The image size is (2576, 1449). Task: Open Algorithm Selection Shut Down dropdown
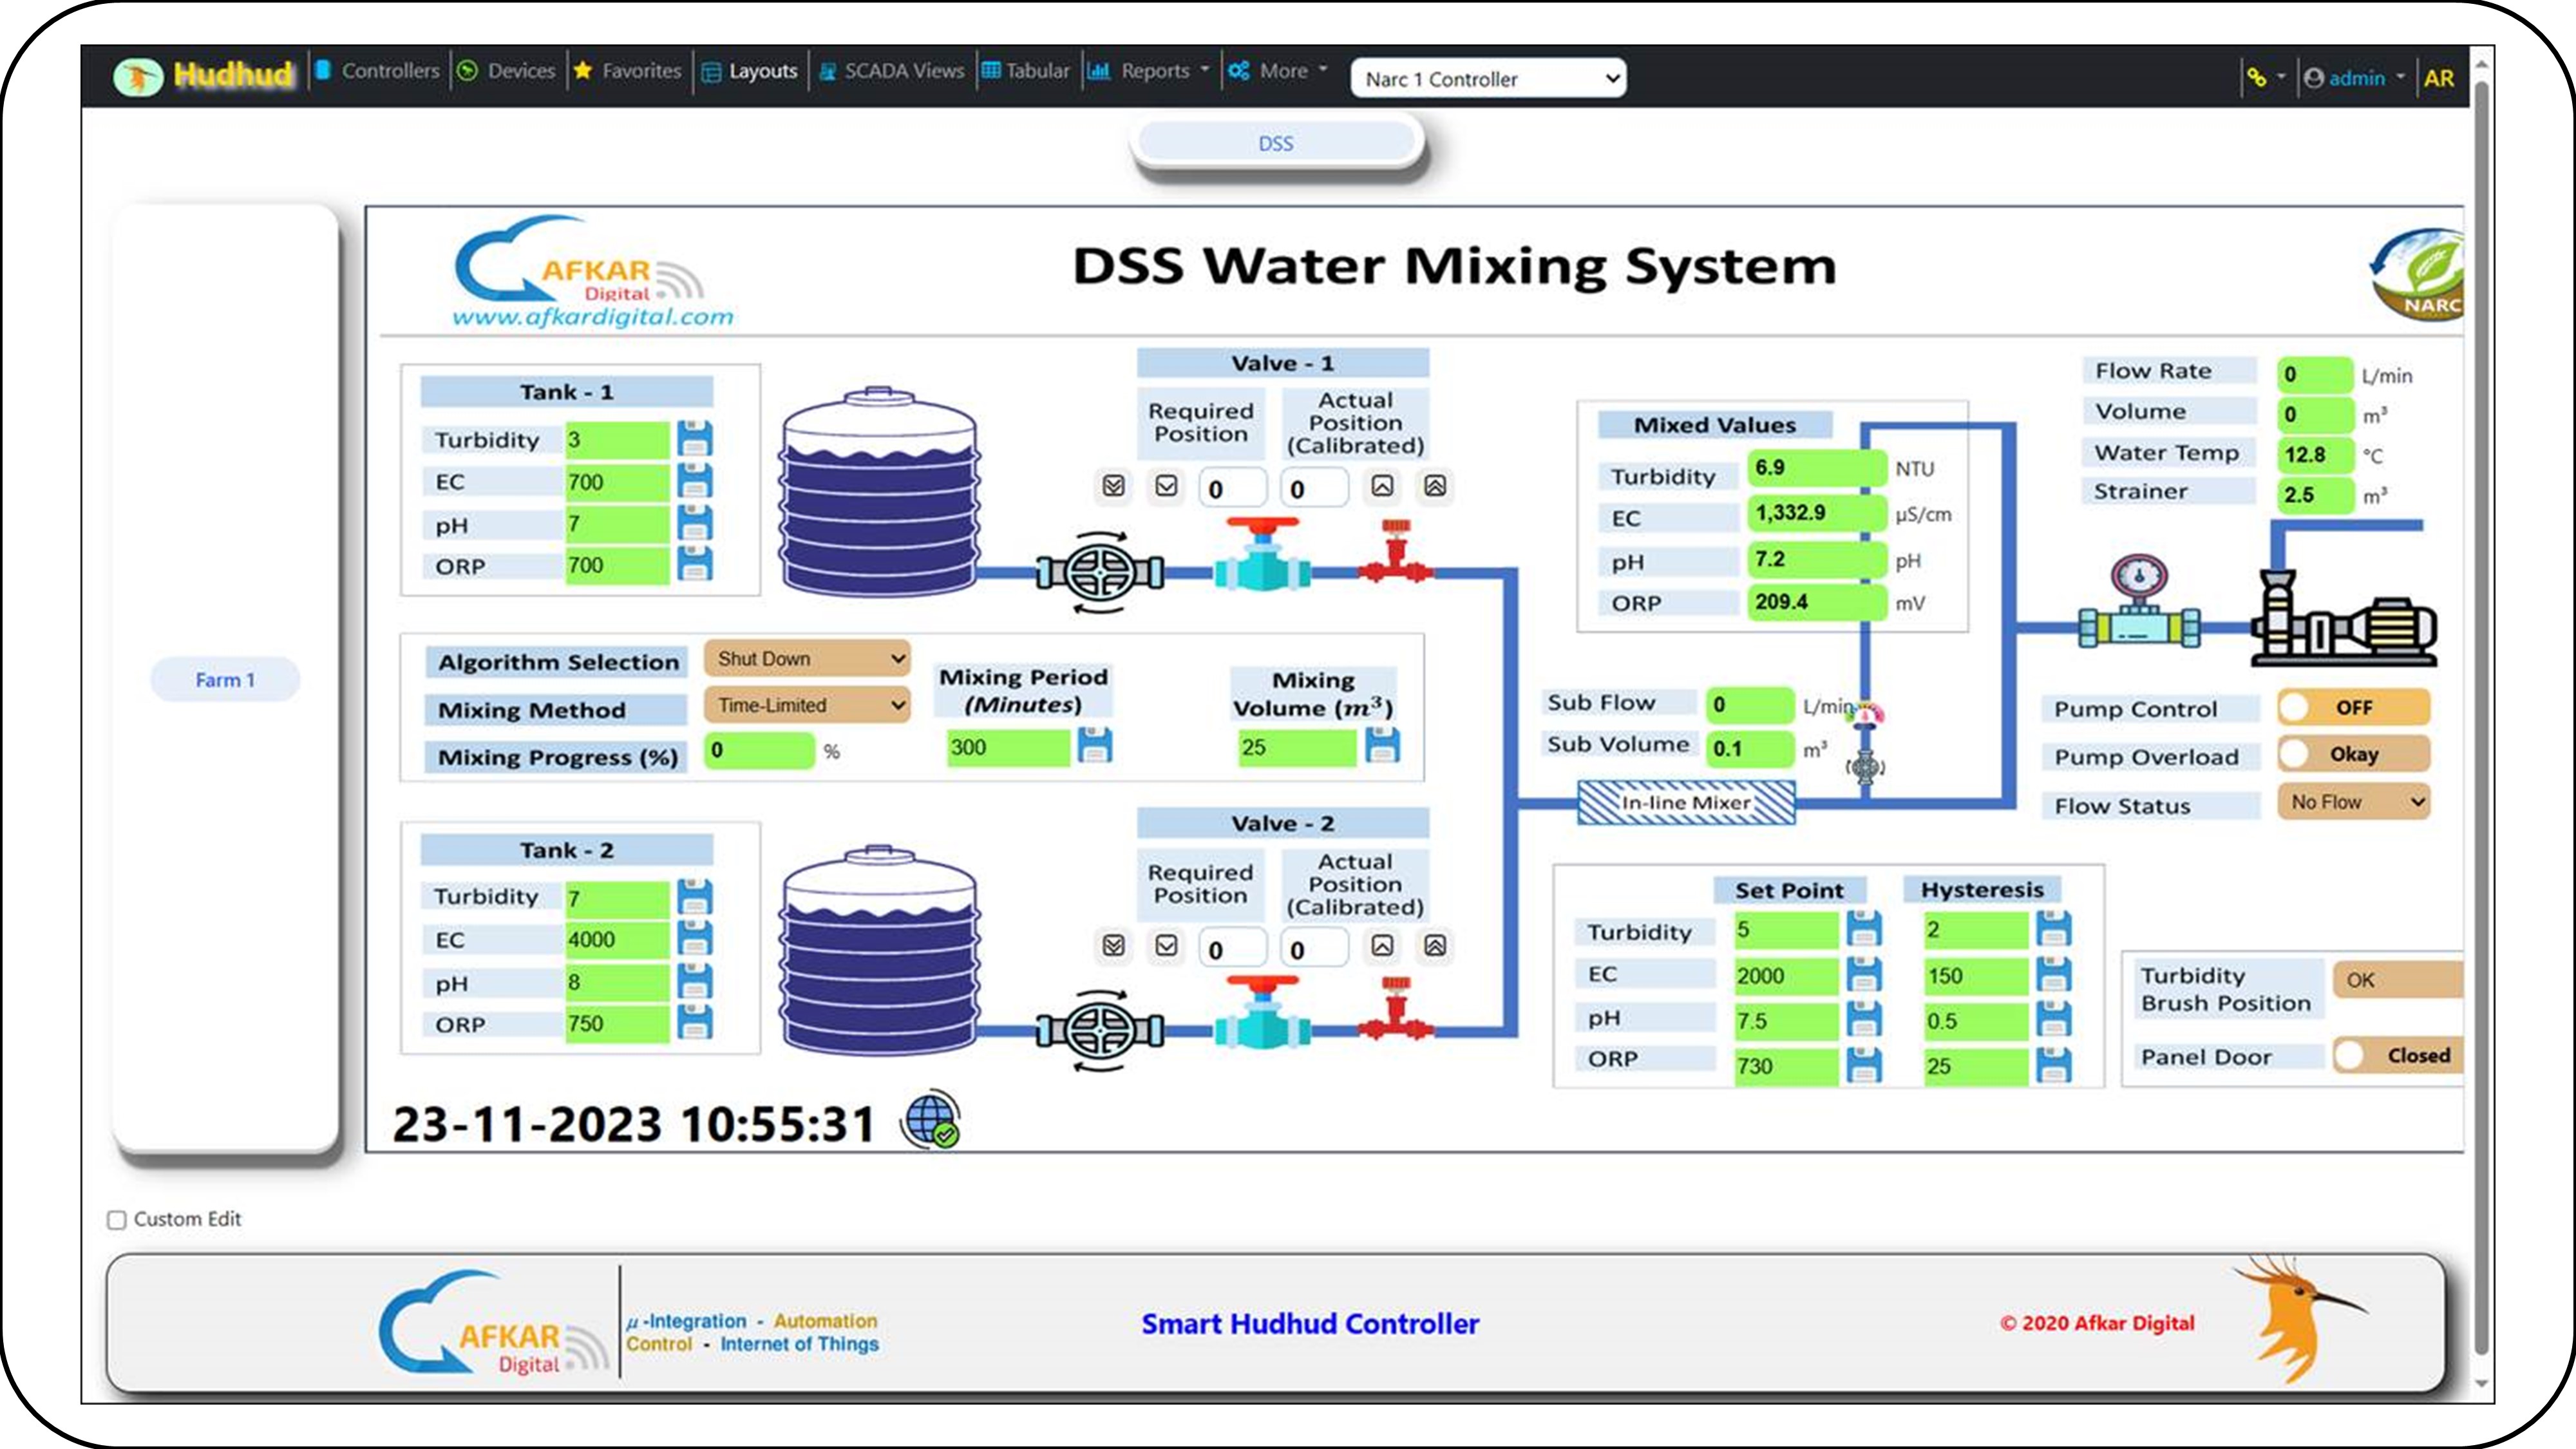(807, 659)
